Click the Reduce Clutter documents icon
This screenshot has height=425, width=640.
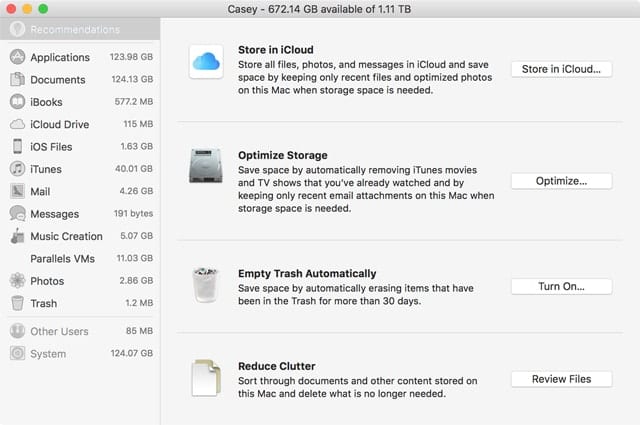pyautogui.click(x=205, y=378)
